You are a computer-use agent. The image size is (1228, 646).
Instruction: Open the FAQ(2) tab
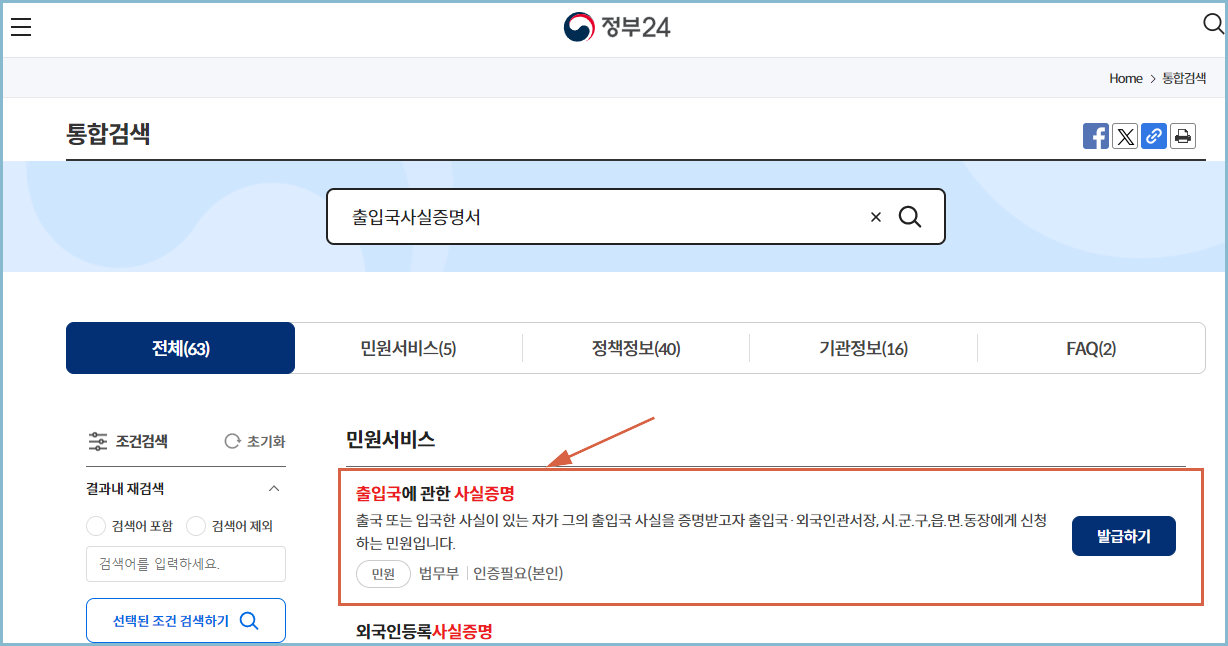(x=1091, y=347)
